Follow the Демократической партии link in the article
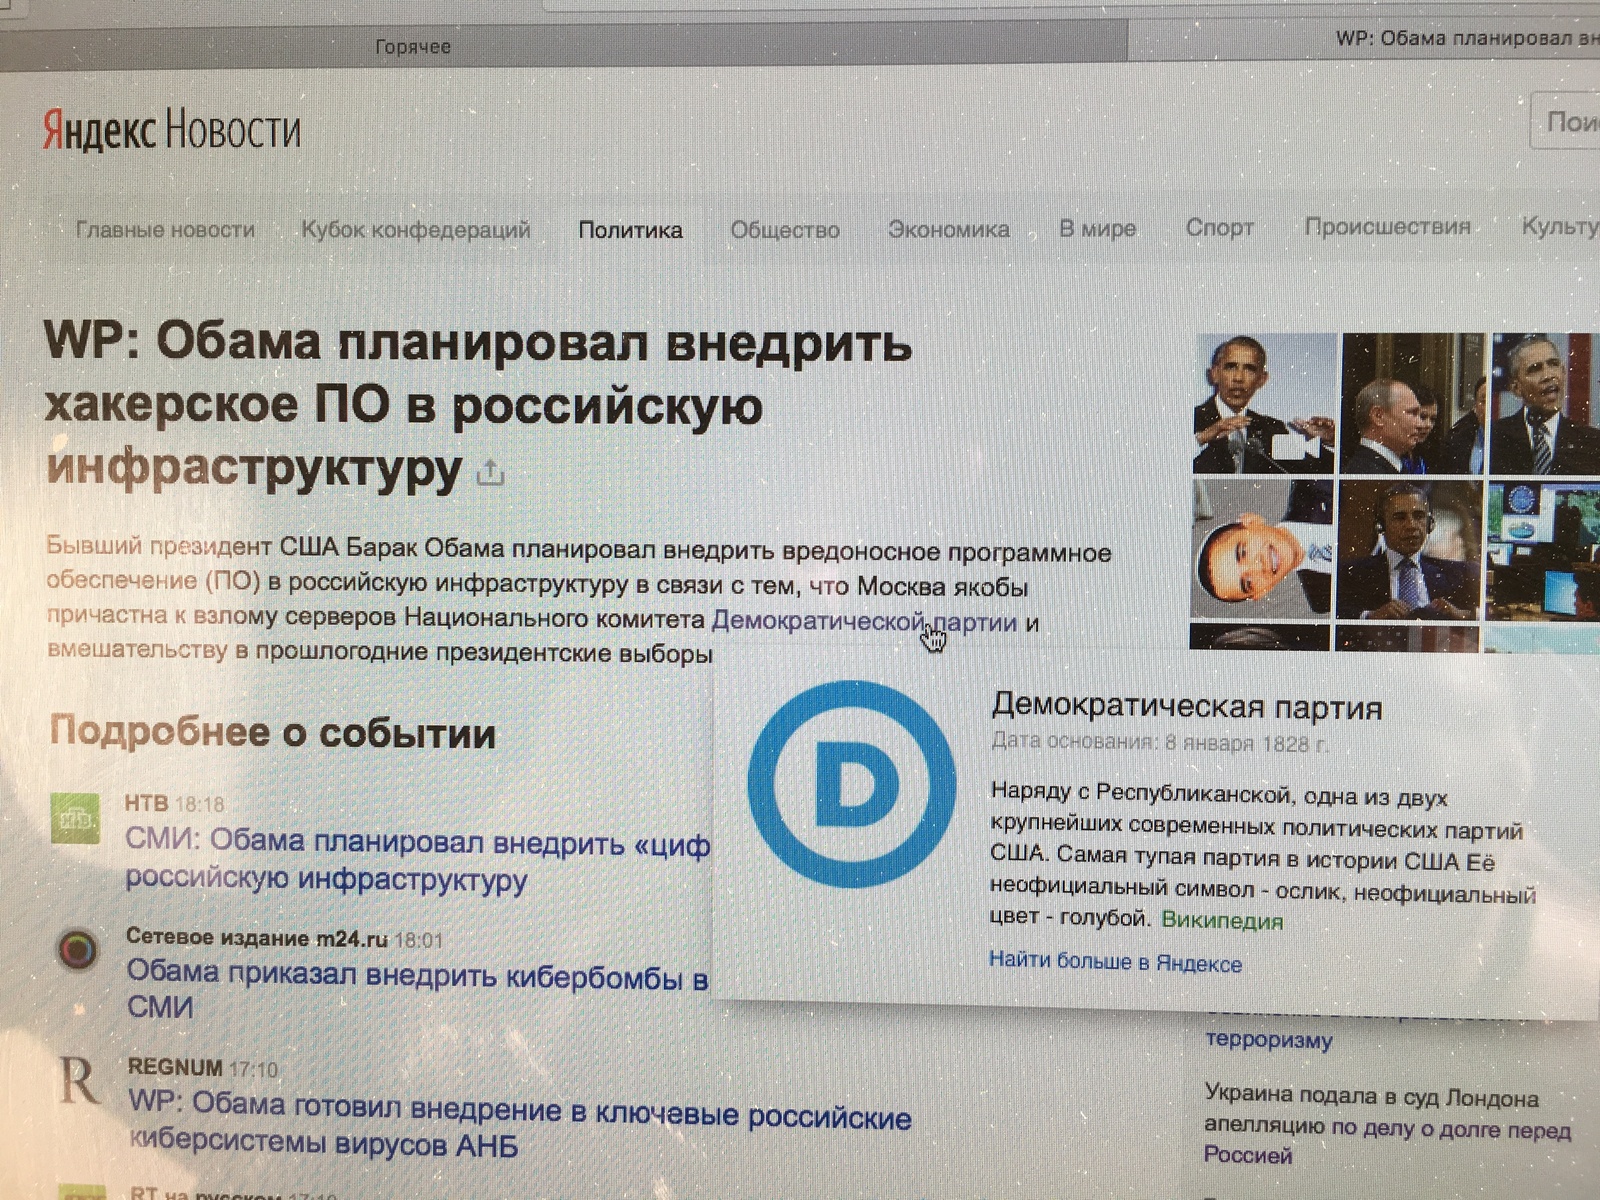Viewport: 1600px width, 1200px height. 864,622
